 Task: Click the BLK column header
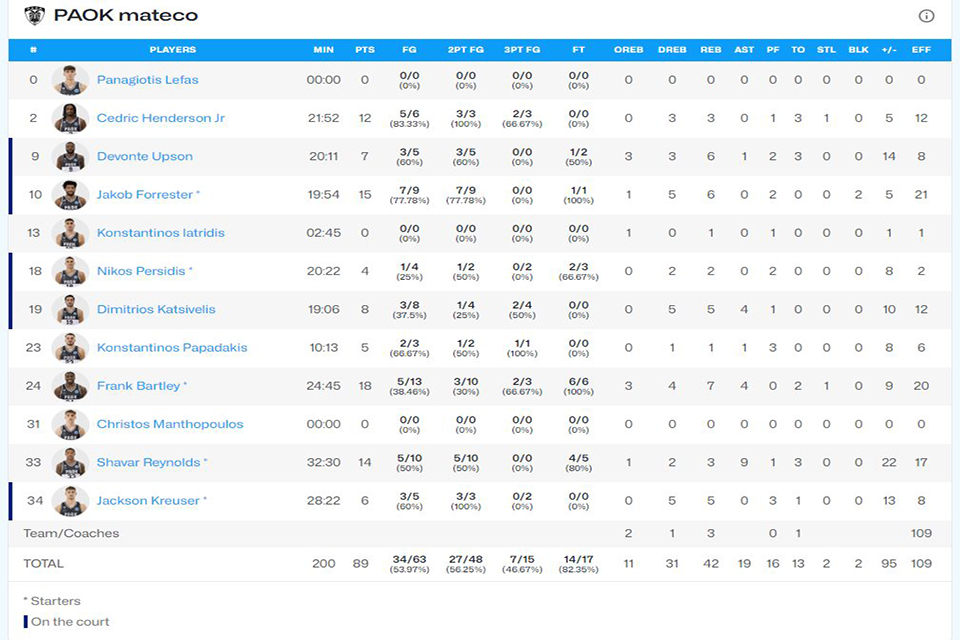[x=858, y=50]
